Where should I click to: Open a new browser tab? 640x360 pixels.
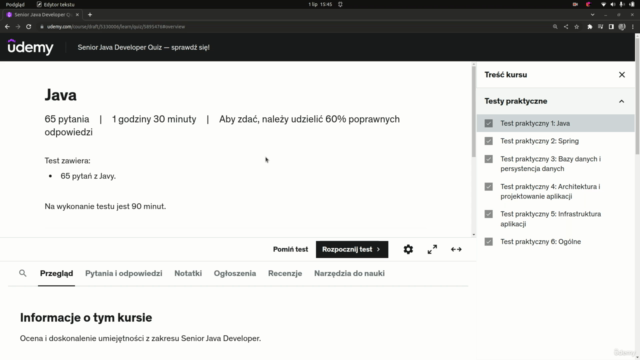pos(90,15)
